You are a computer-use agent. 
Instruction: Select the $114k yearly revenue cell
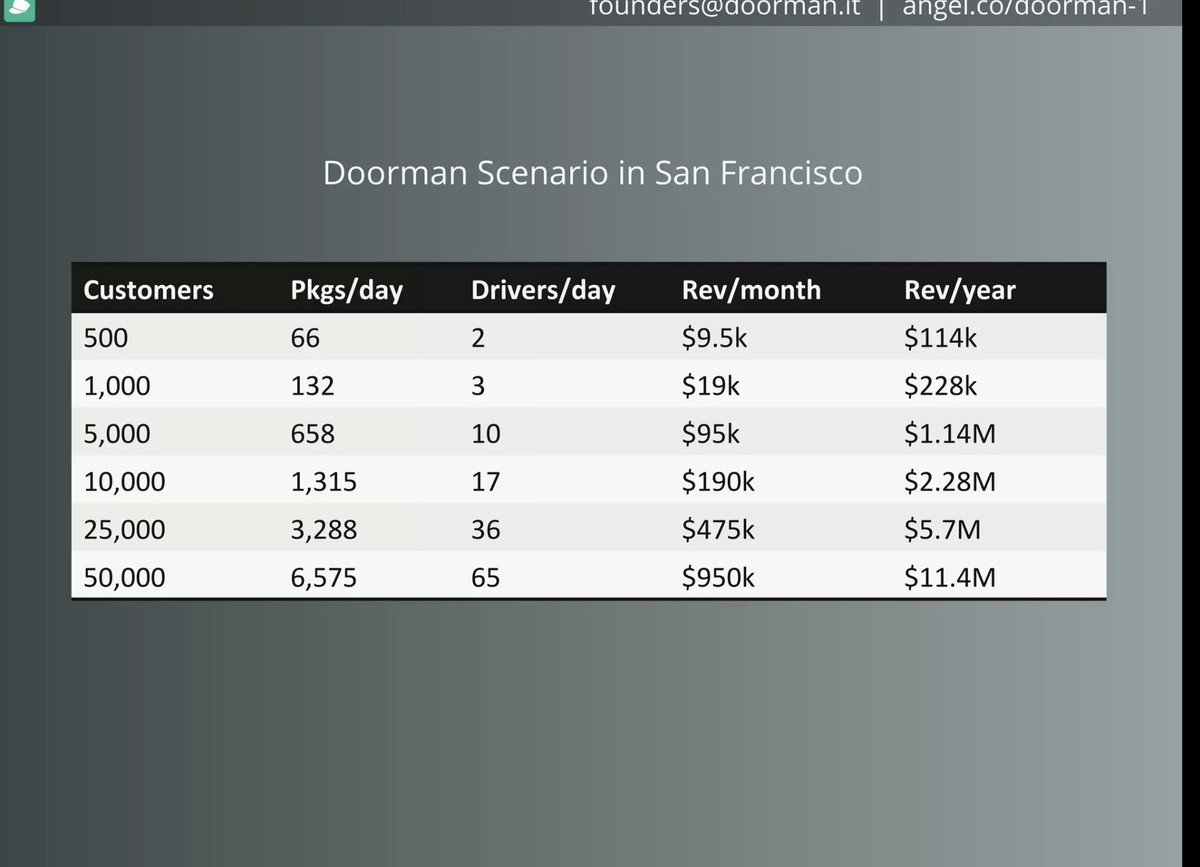pos(940,338)
